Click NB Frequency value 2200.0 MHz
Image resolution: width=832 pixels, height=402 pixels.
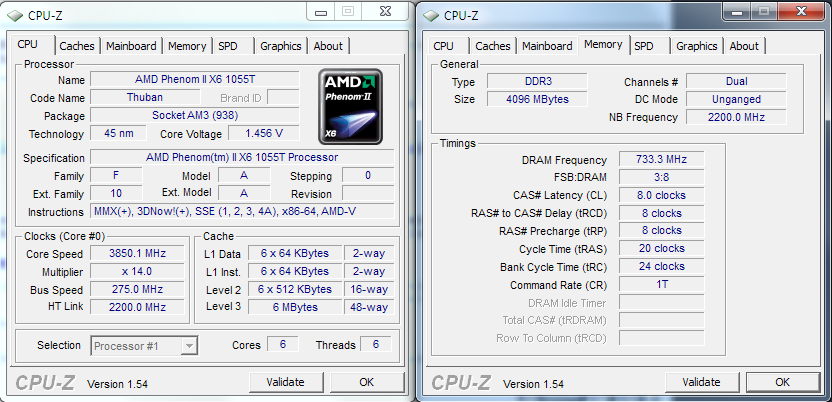pyautogui.click(x=736, y=117)
